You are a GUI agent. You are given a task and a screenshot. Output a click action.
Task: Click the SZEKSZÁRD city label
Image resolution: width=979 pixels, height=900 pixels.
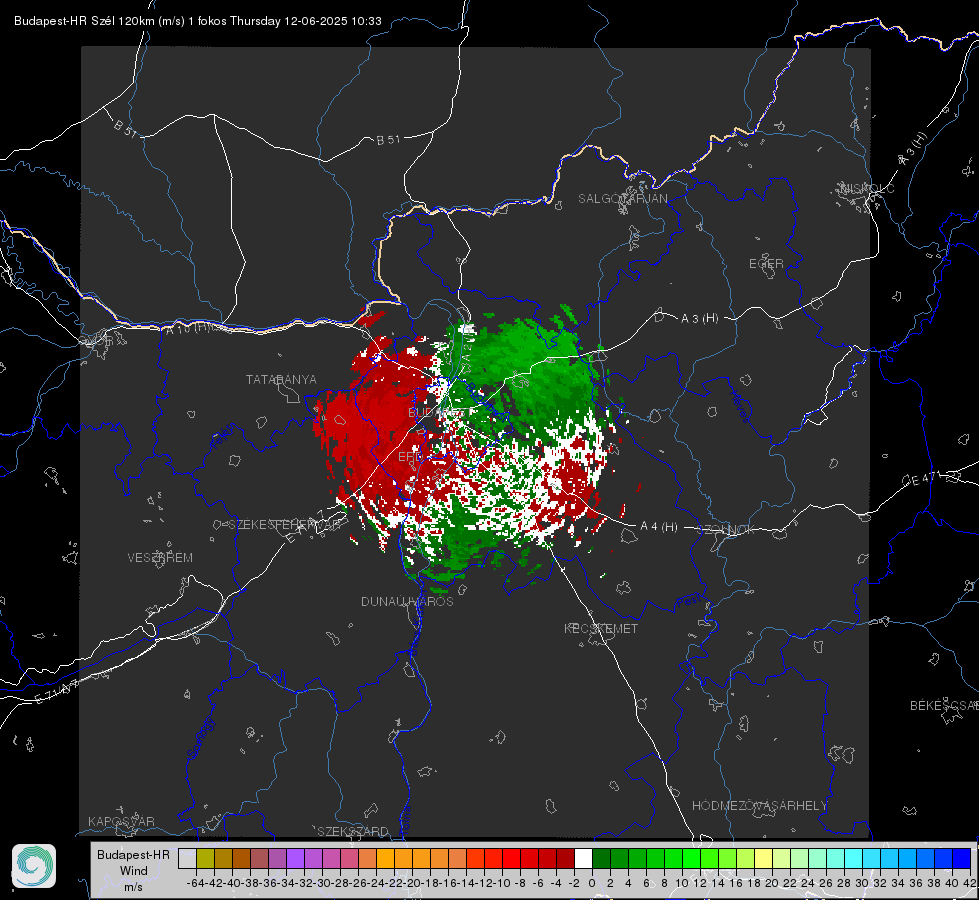[353, 831]
